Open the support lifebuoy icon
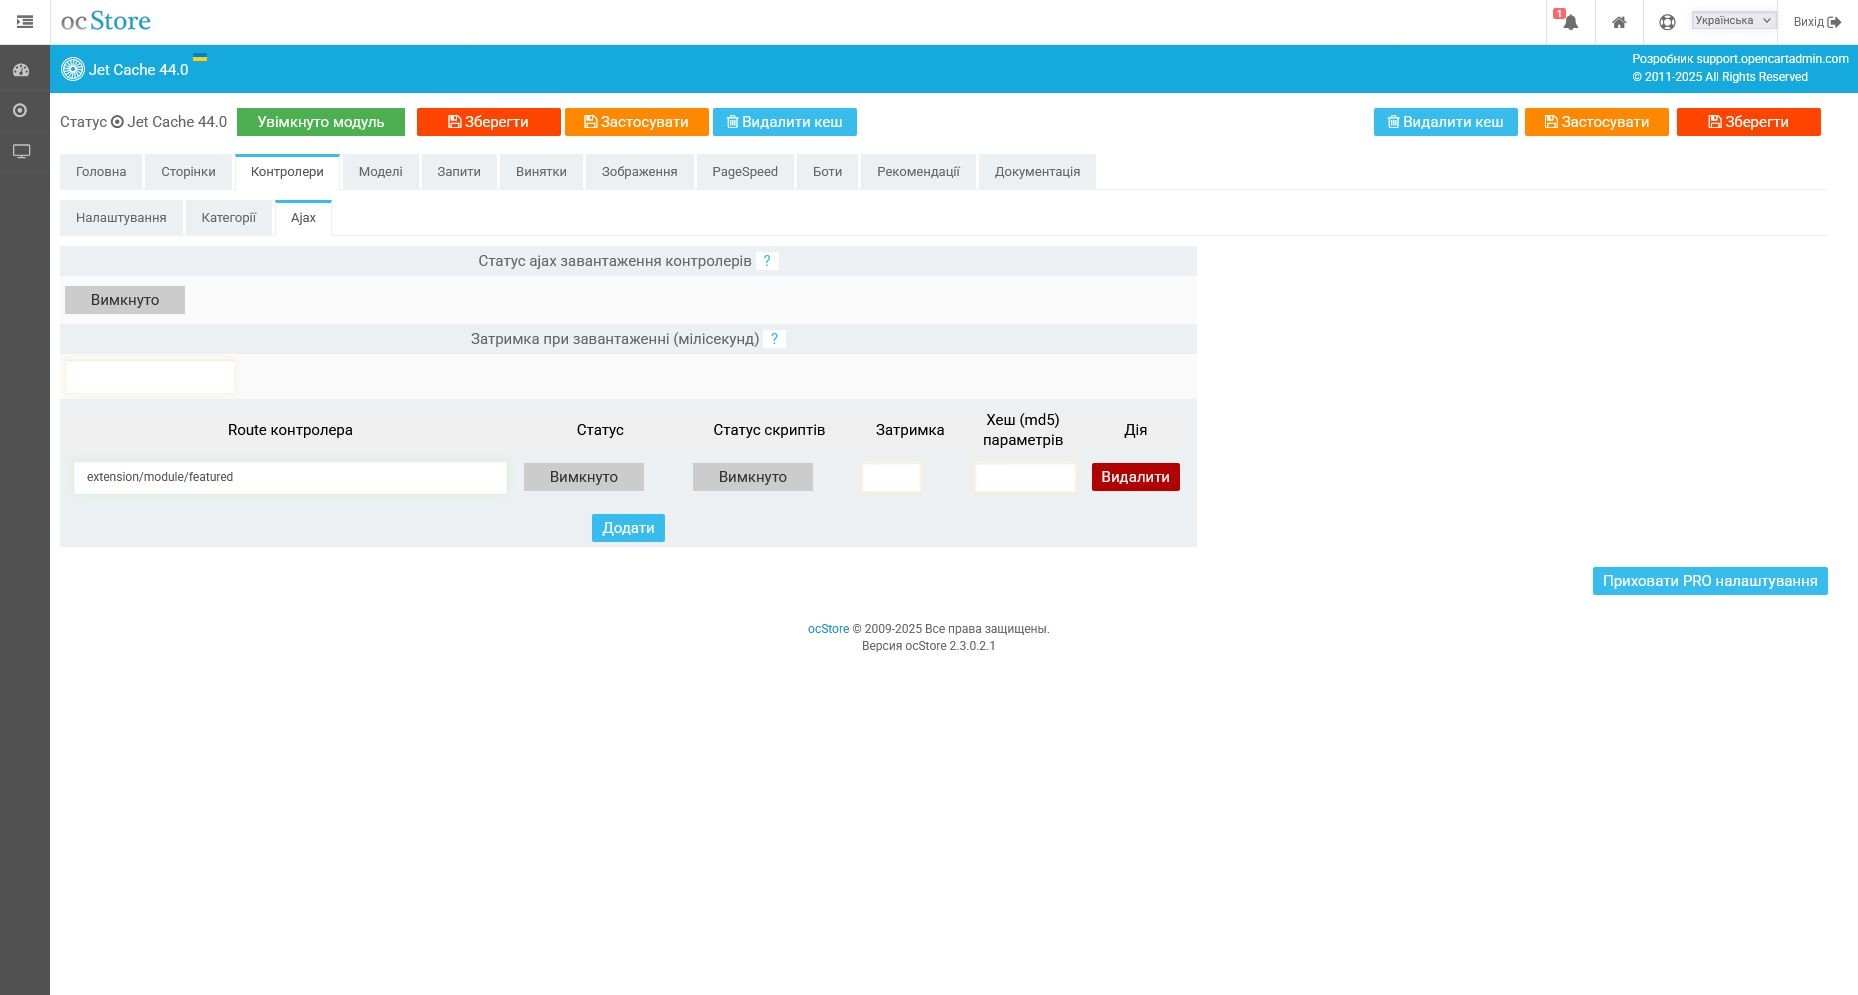Image resolution: width=1858 pixels, height=995 pixels. point(1666,22)
